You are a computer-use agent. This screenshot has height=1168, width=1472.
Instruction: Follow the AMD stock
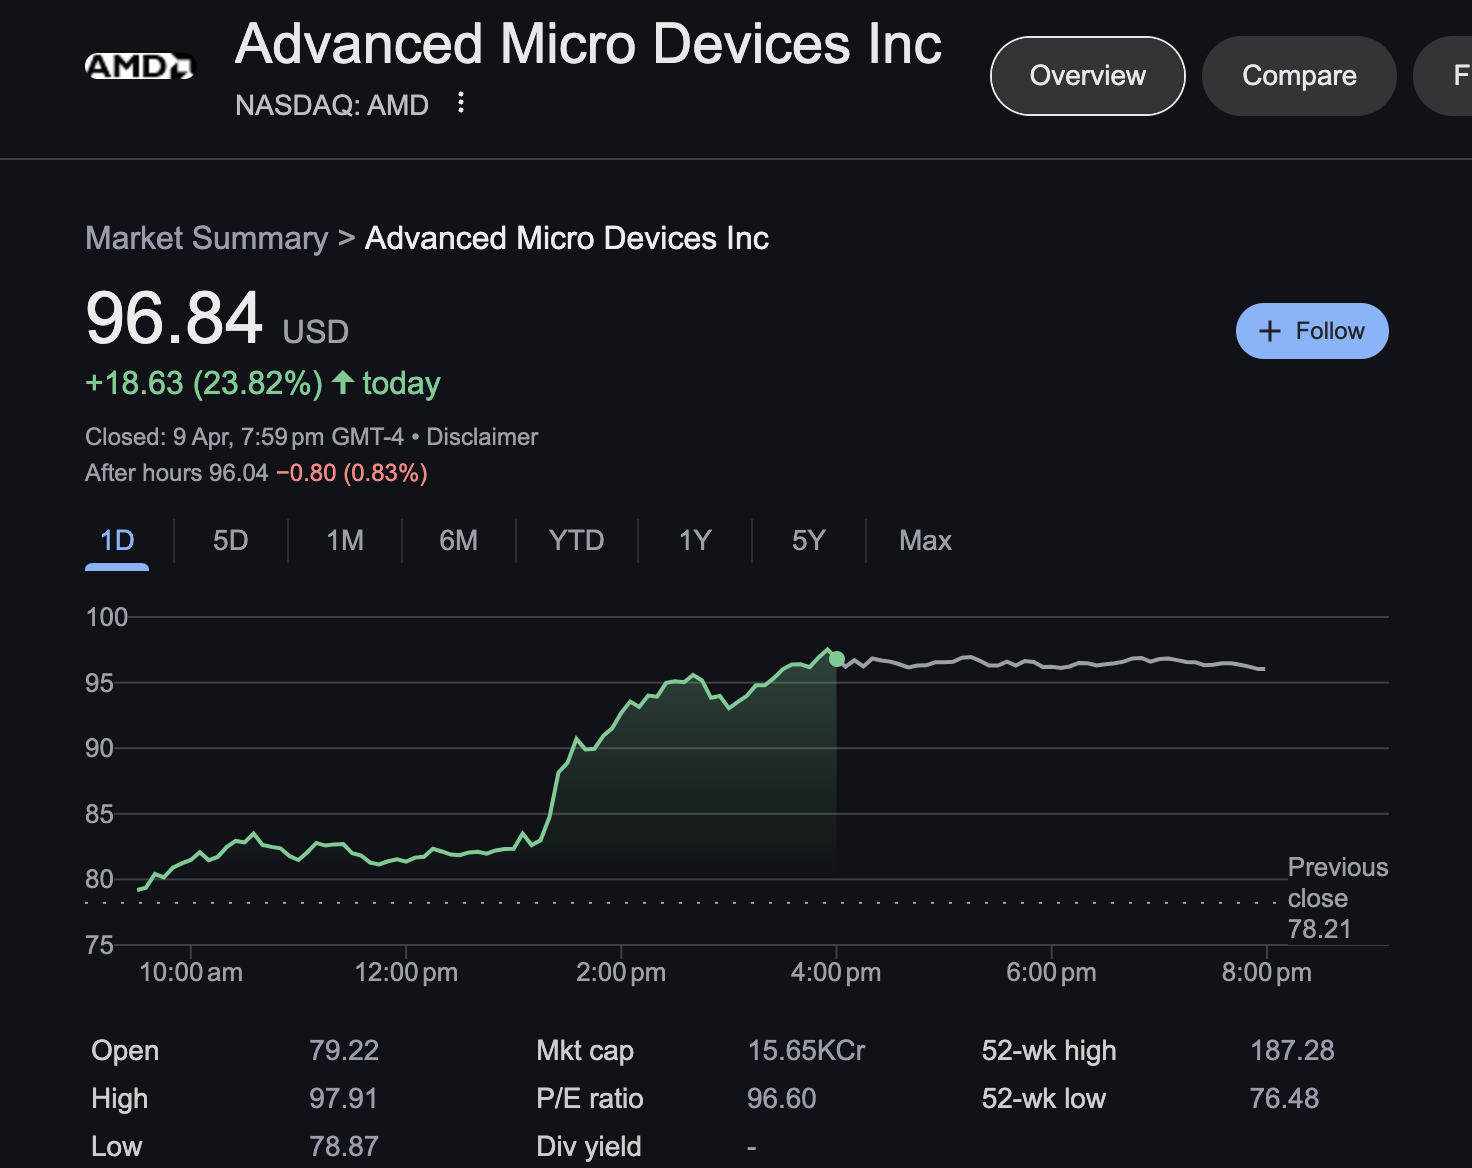pos(1312,331)
